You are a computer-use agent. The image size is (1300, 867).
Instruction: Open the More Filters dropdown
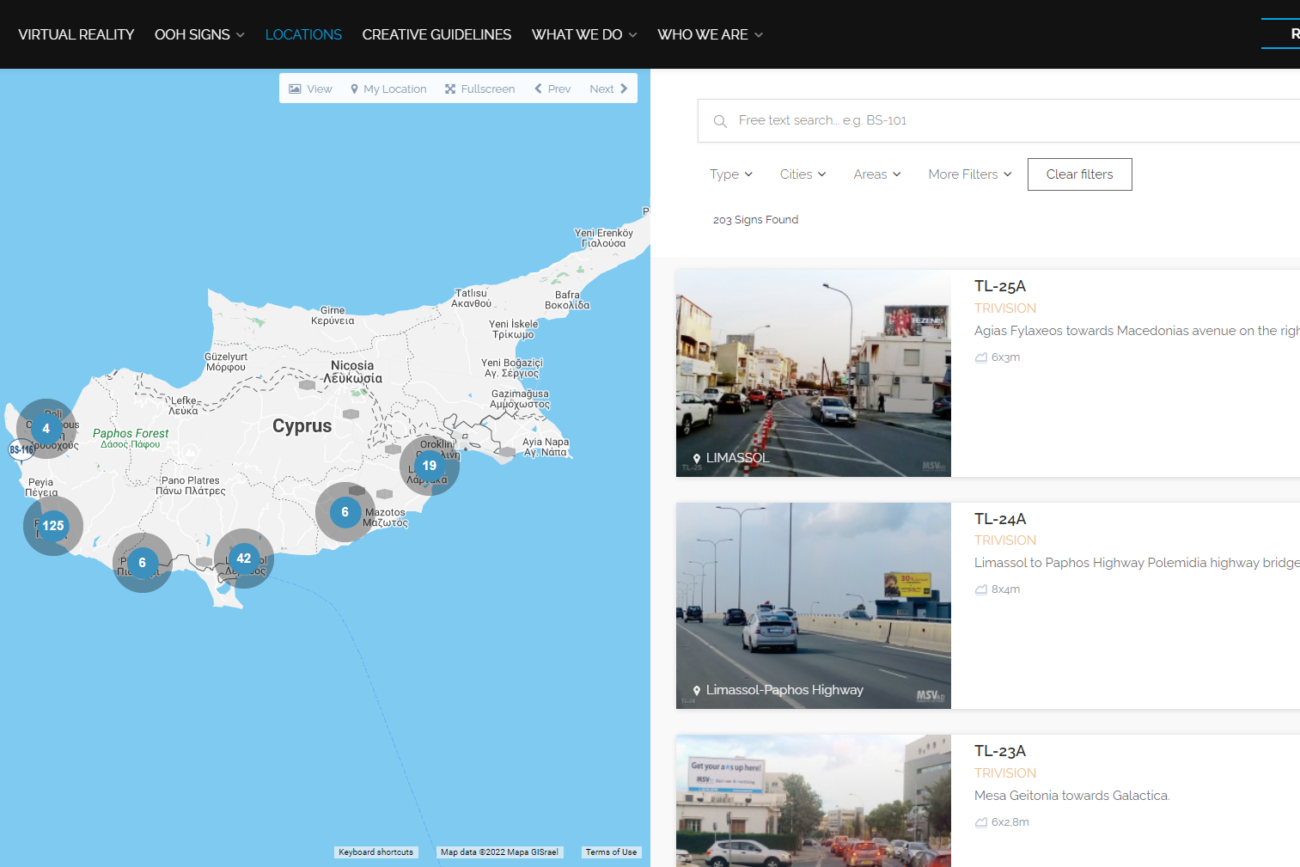tap(968, 174)
